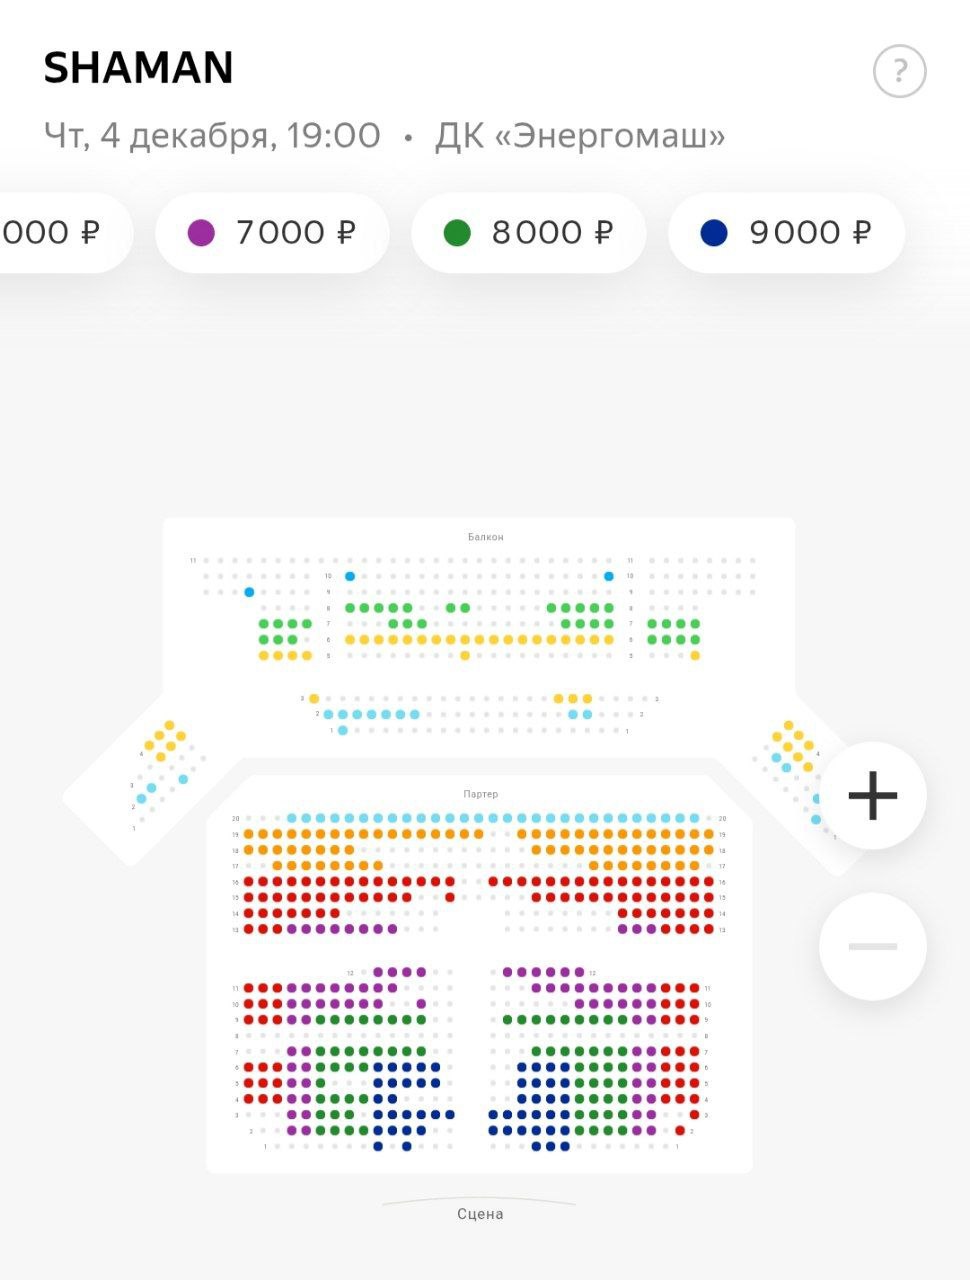Click the Сцена stage label

tap(480, 1214)
